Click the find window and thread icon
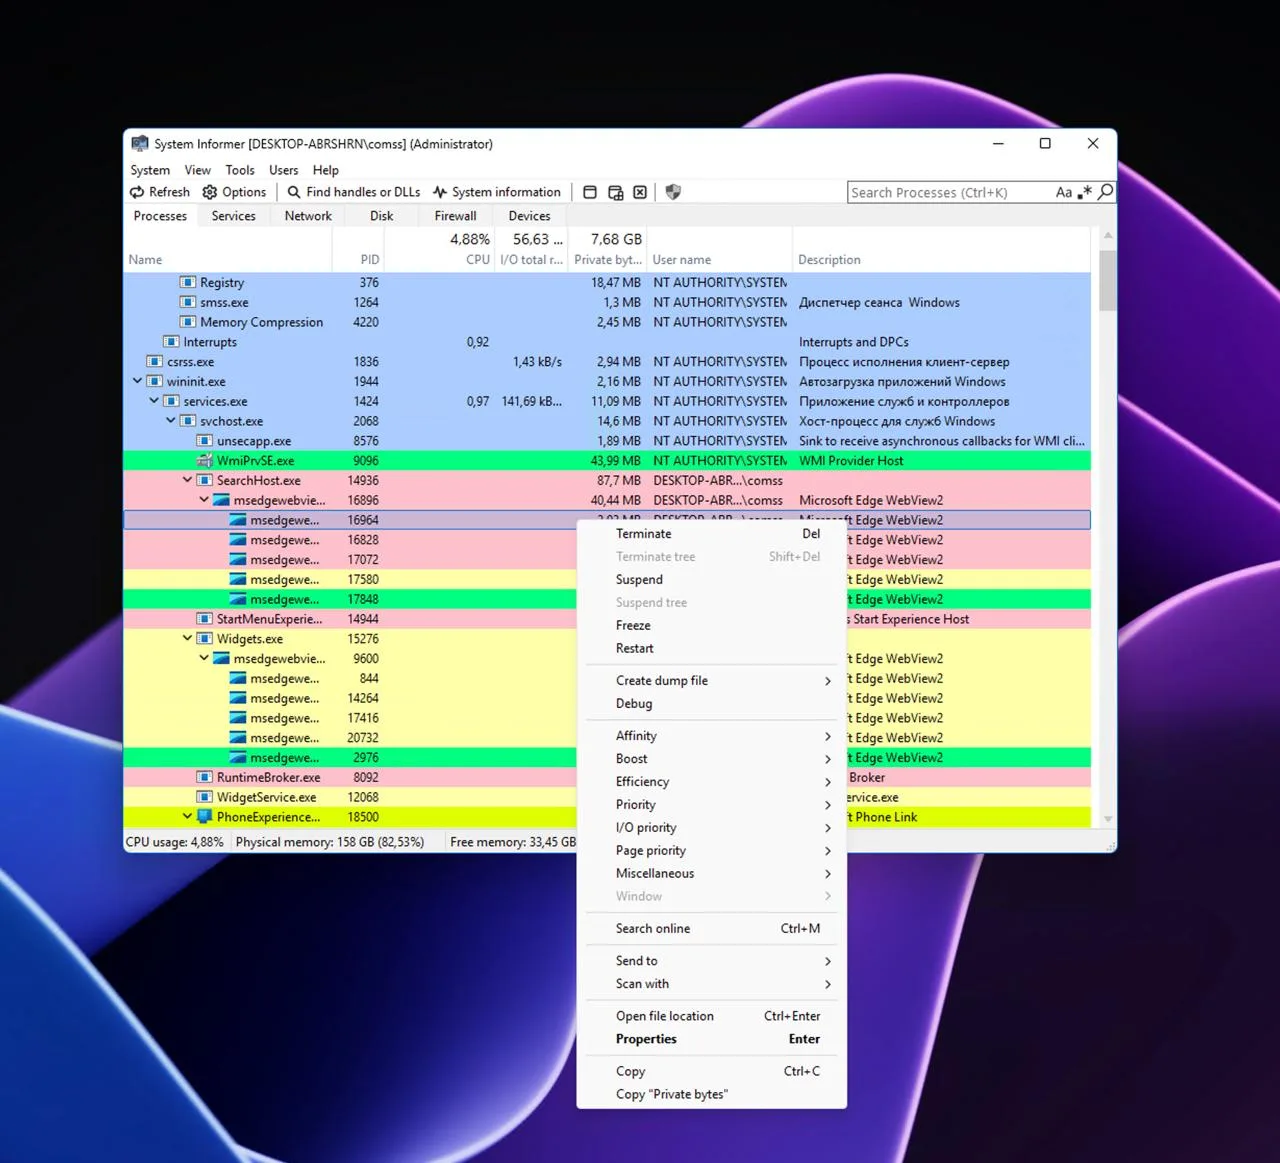Image resolution: width=1280 pixels, height=1163 pixels. (616, 192)
